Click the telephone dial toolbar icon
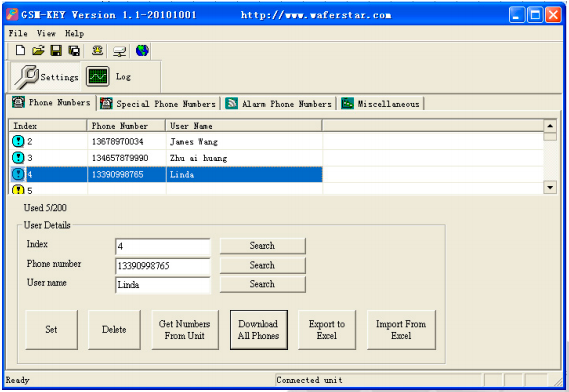The width and height of the screenshot is (569, 392). [97, 50]
